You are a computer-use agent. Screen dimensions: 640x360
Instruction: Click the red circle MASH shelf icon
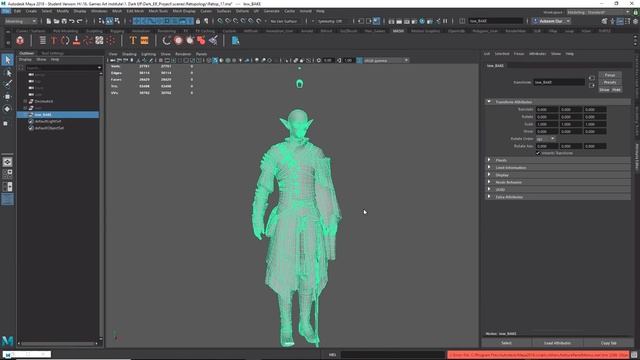pyautogui.click(x=178, y=40)
